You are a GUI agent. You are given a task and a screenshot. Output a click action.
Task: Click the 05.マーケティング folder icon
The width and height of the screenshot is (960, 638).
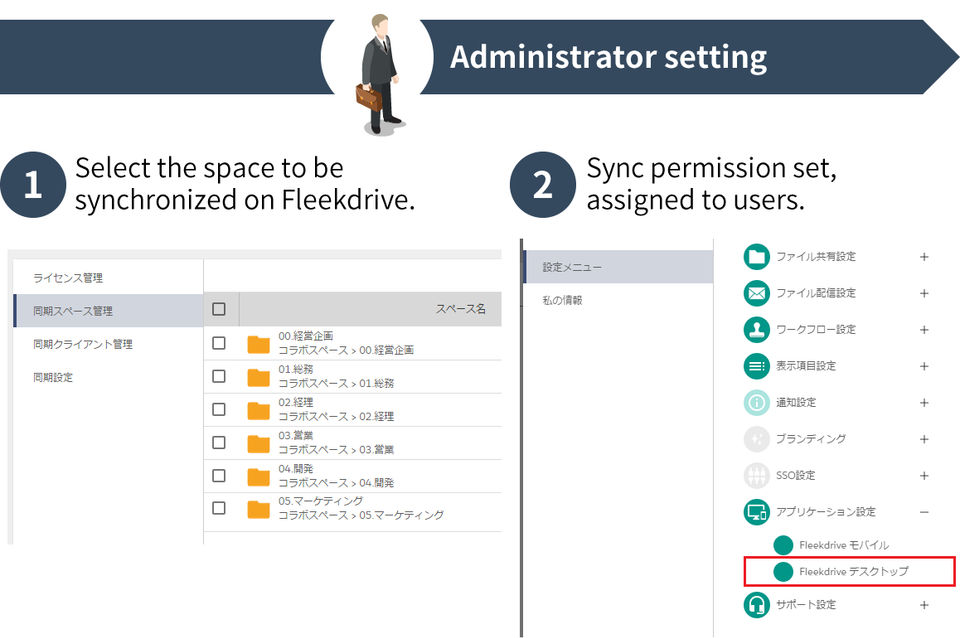click(x=259, y=508)
